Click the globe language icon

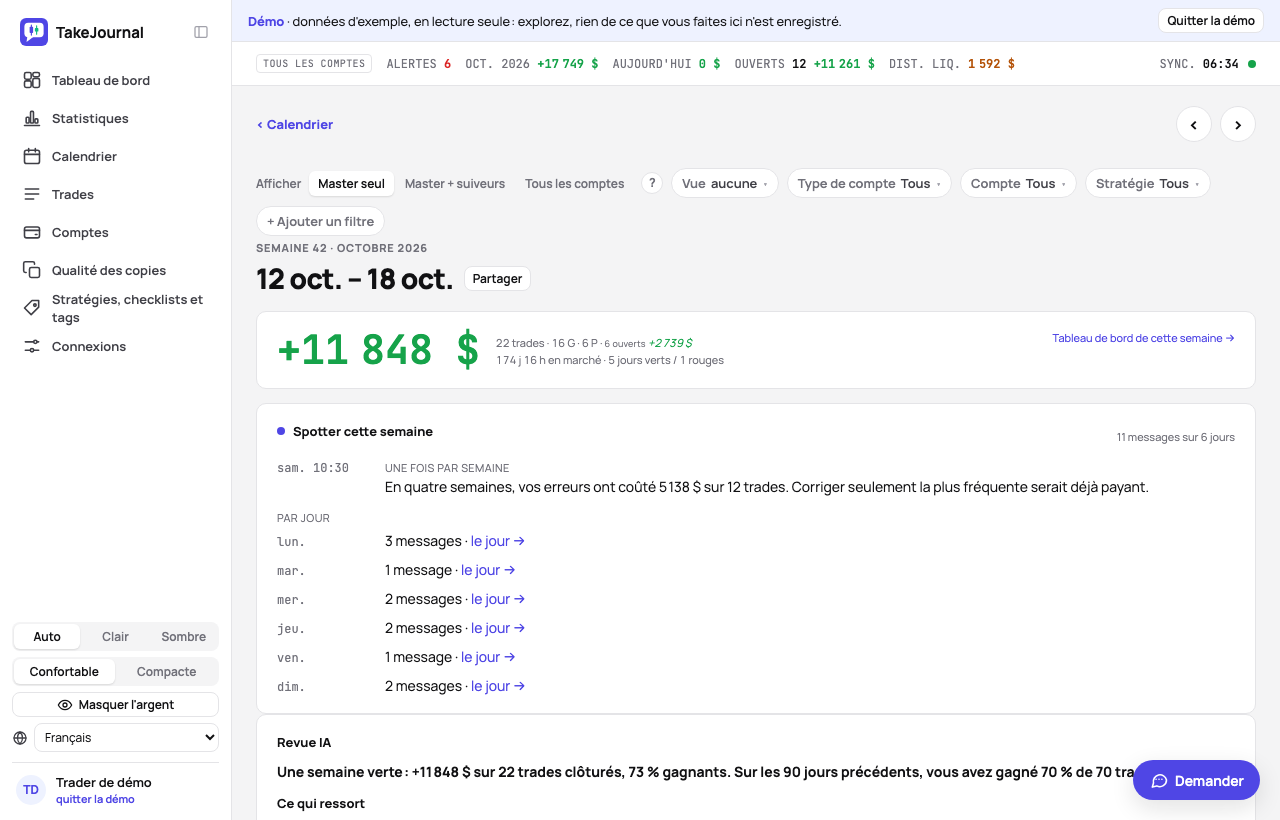(20, 738)
